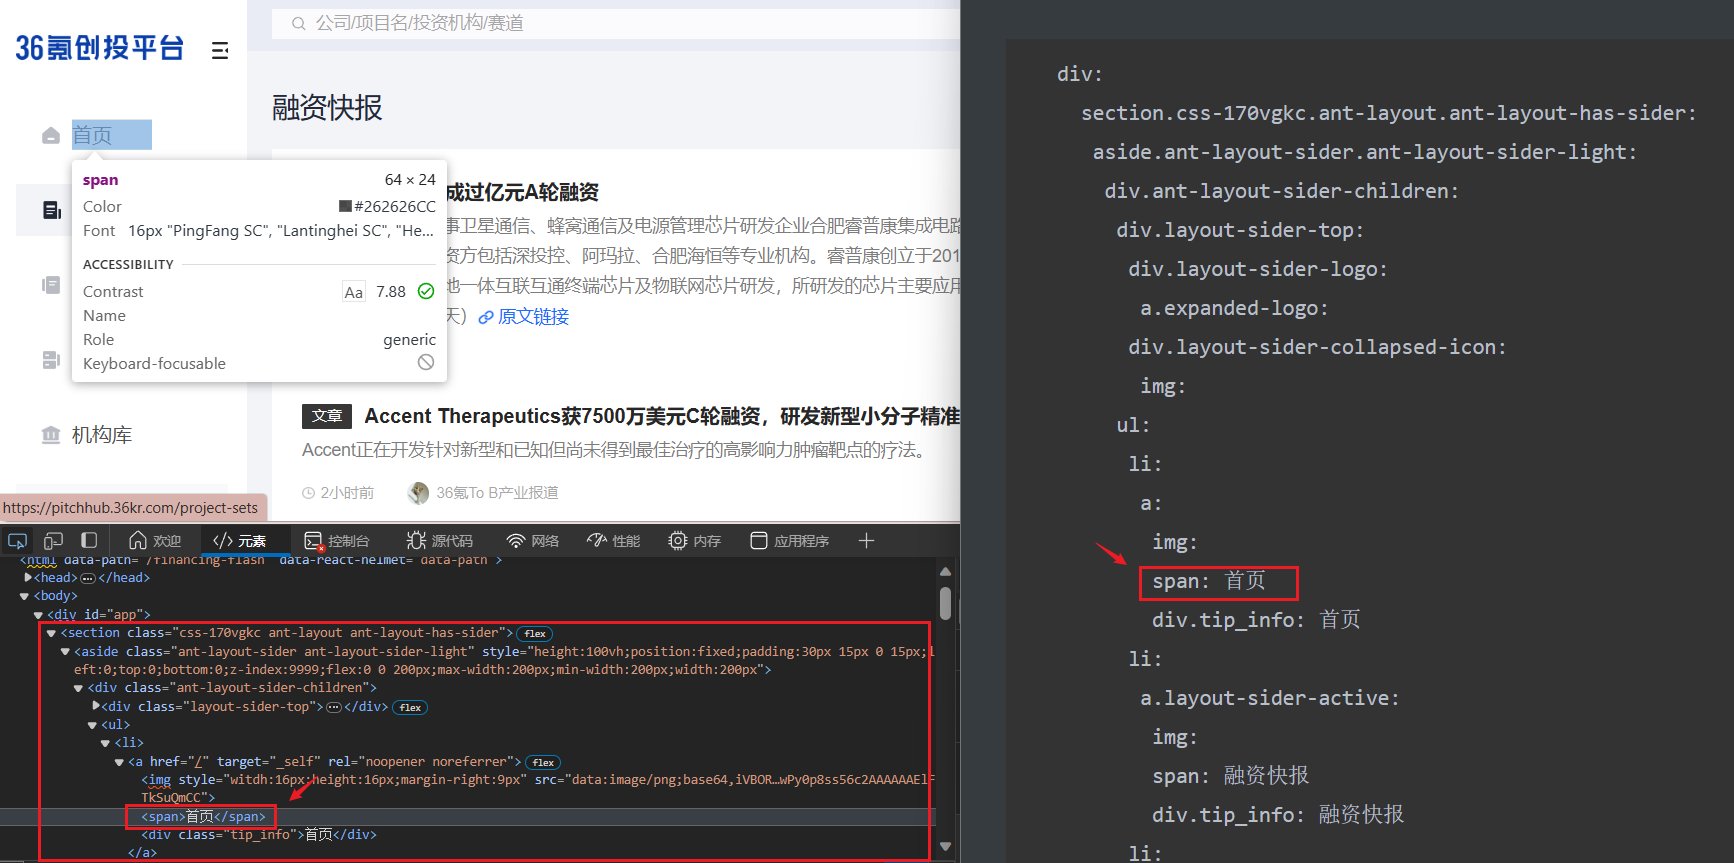The height and width of the screenshot is (863, 1734).
Task: Click the Aa contrast sample icon
Action: pos(354,292)
